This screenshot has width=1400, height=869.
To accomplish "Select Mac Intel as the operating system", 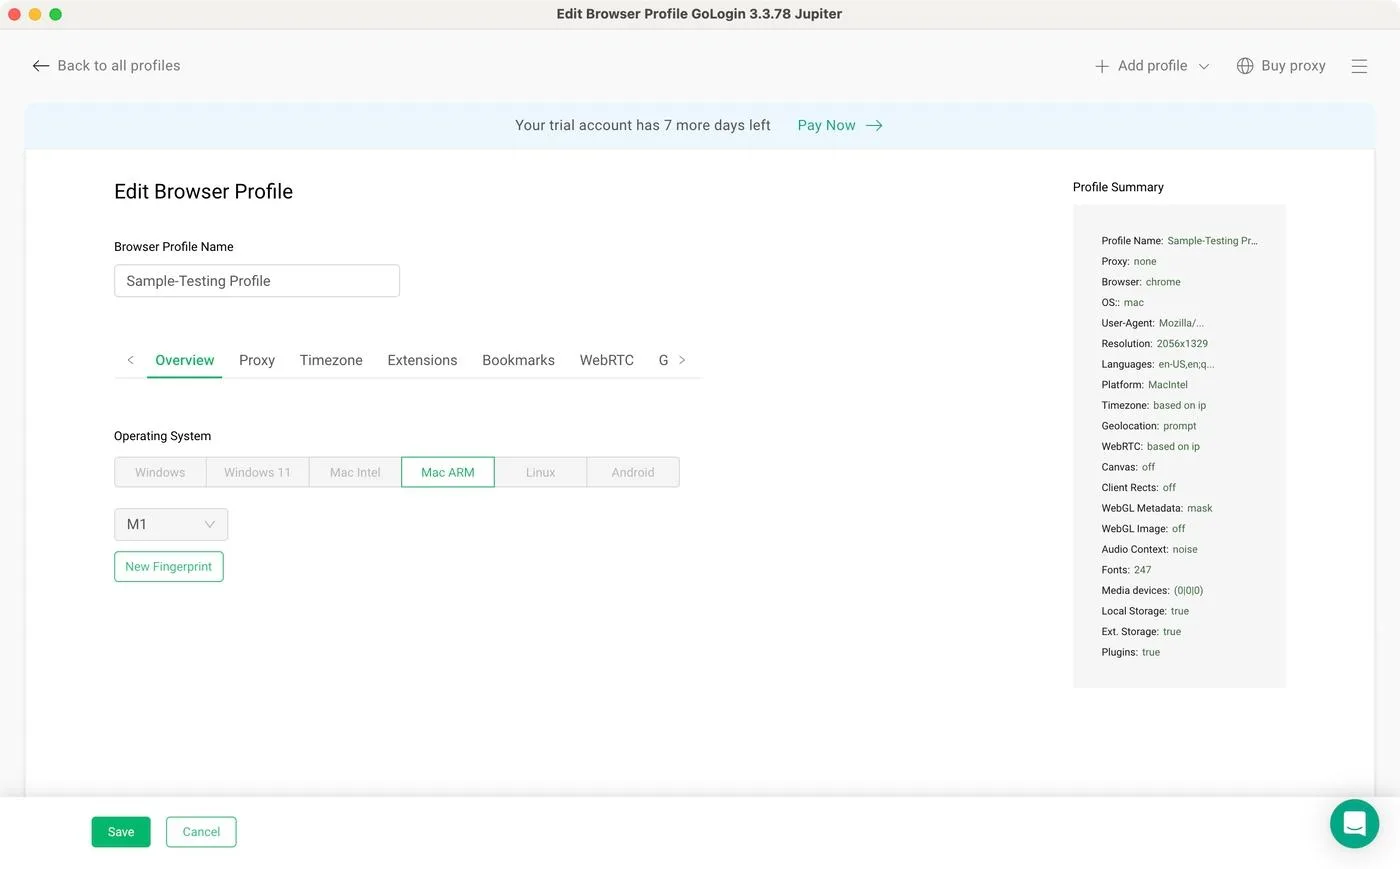I will click(x=355, y=473).
